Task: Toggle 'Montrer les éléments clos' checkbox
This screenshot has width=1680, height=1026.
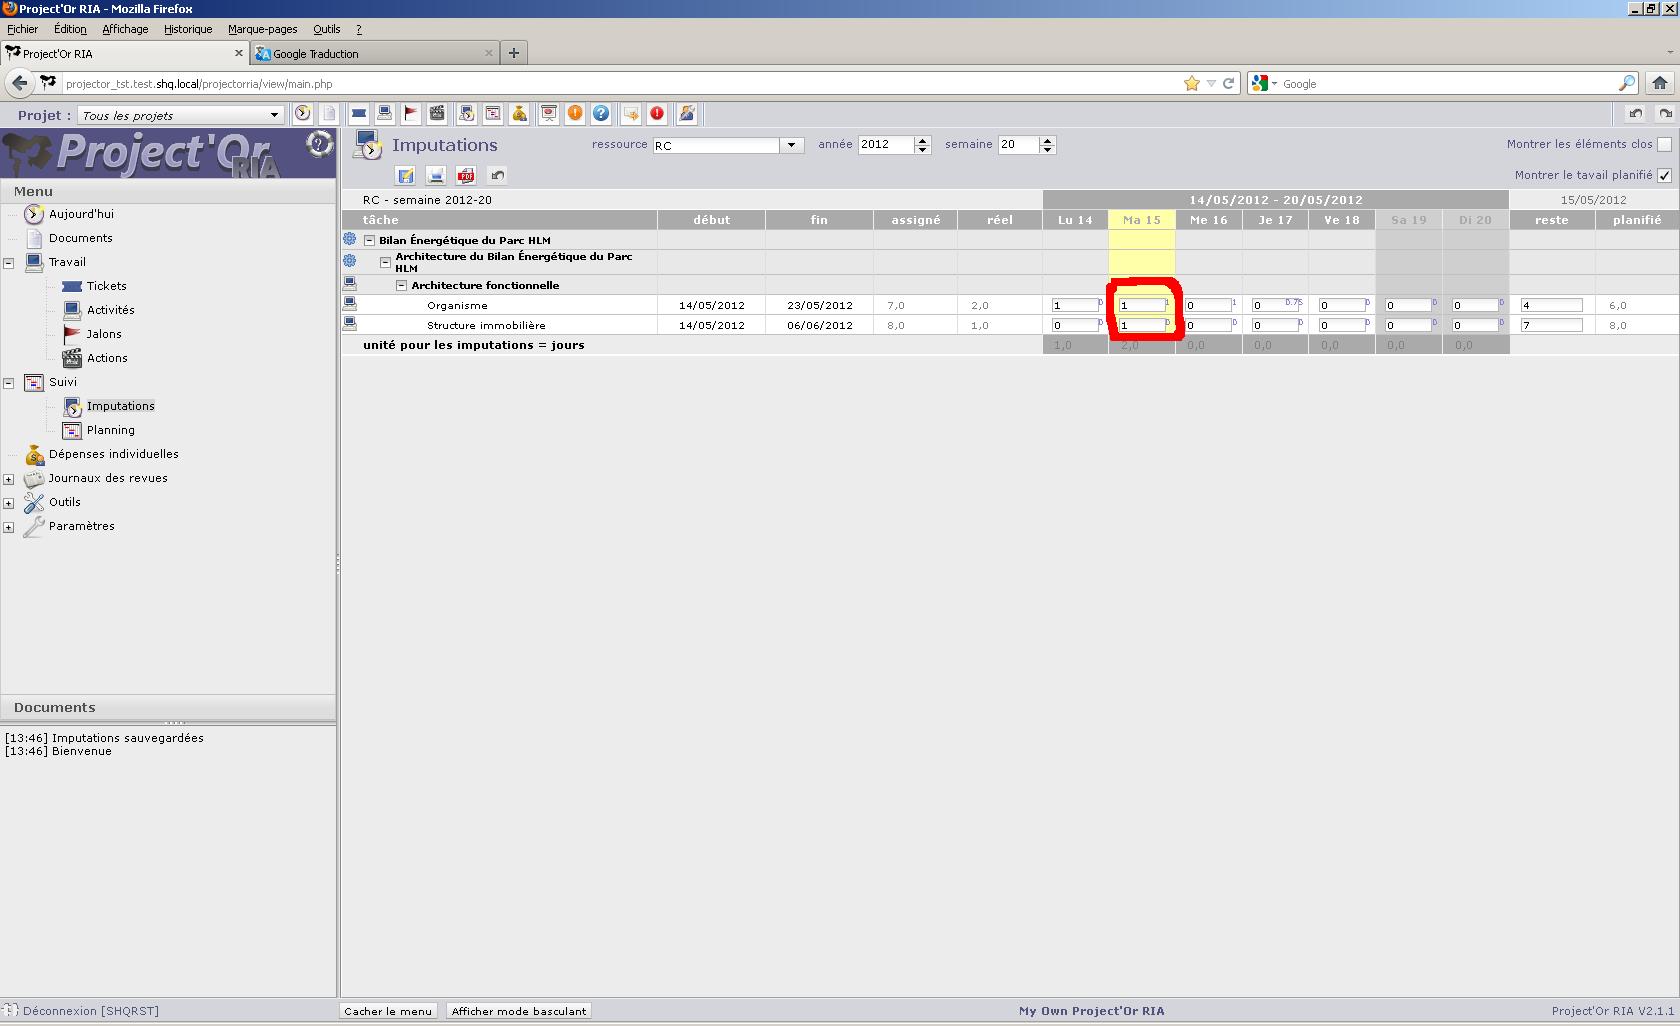Action: point(1664,145)
